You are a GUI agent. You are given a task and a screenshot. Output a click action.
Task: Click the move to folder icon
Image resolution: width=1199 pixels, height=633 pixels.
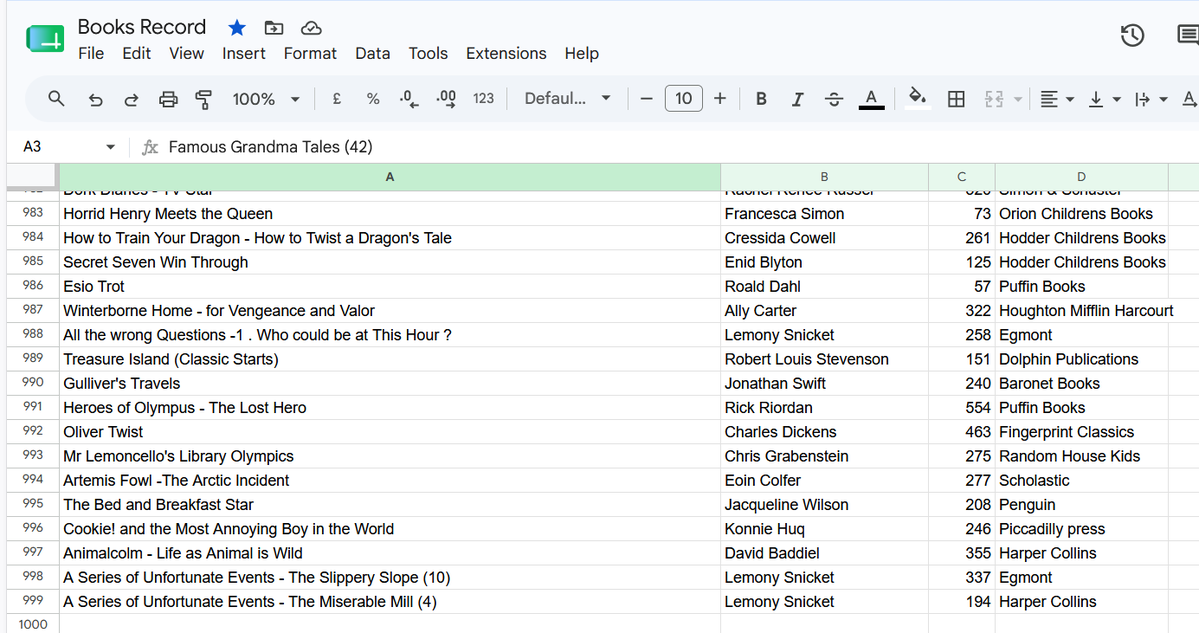click(274, 28)
